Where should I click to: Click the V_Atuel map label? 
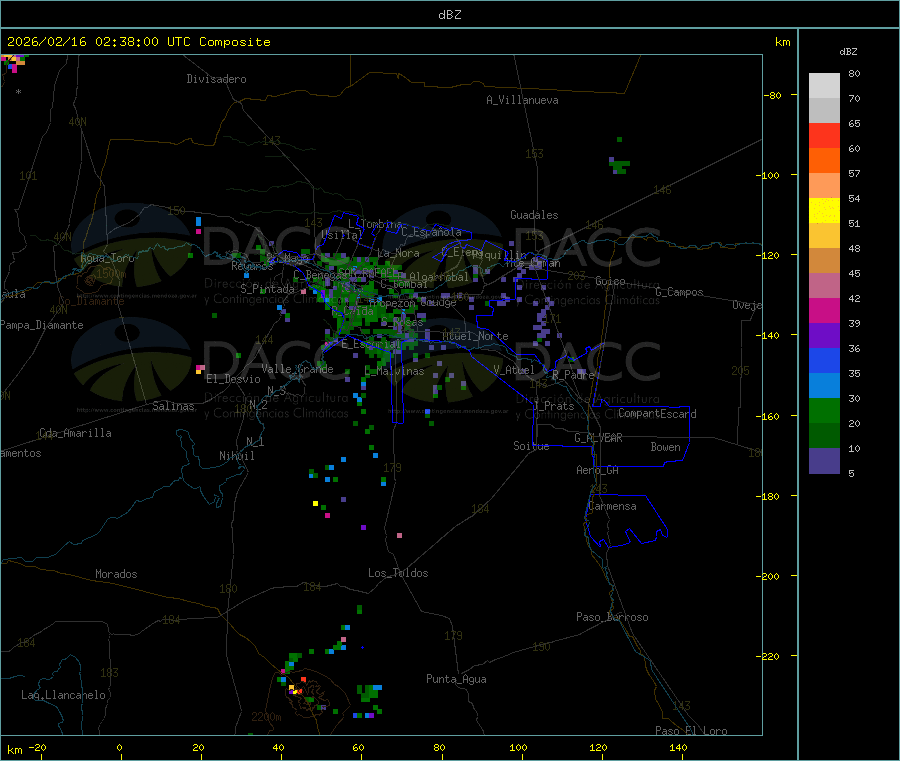pos(514,370)
